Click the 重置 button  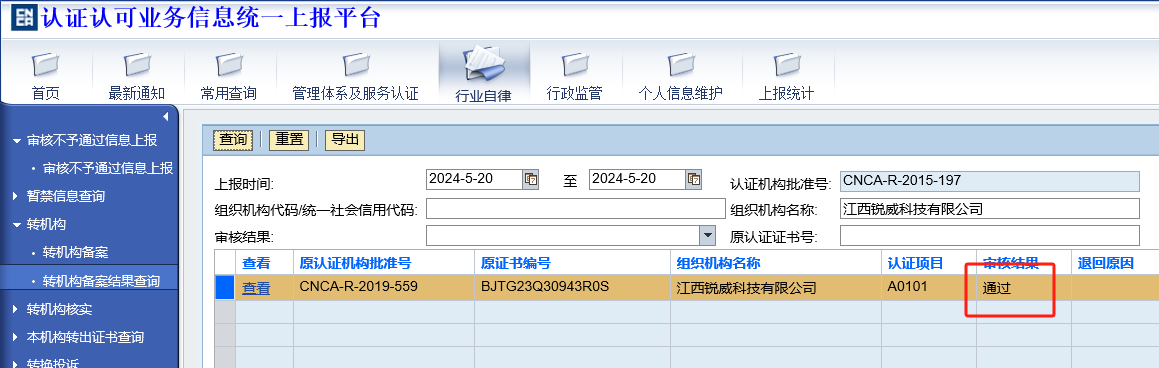(289, 140)
